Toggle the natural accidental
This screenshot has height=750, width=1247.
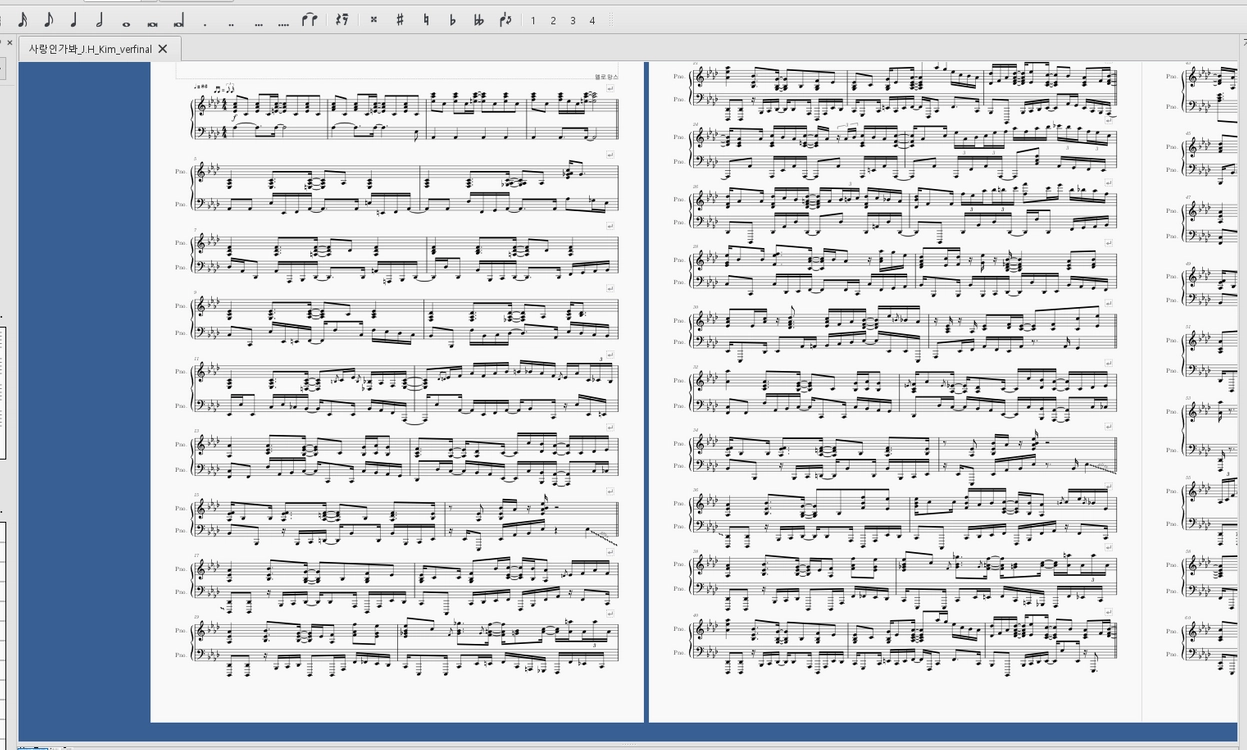point(426,20)
